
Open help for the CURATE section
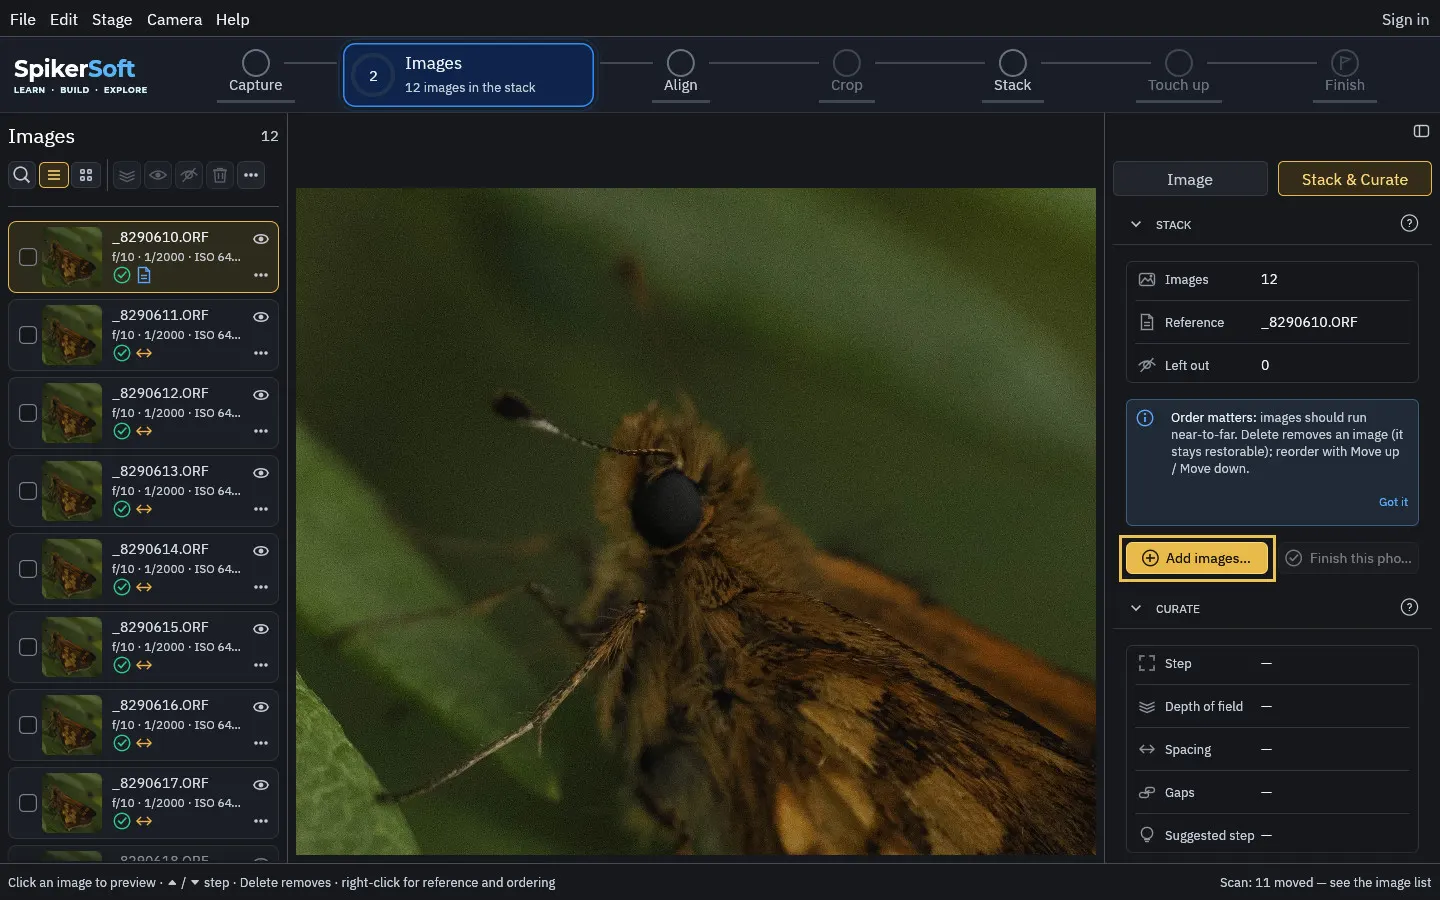point(1409,607)
